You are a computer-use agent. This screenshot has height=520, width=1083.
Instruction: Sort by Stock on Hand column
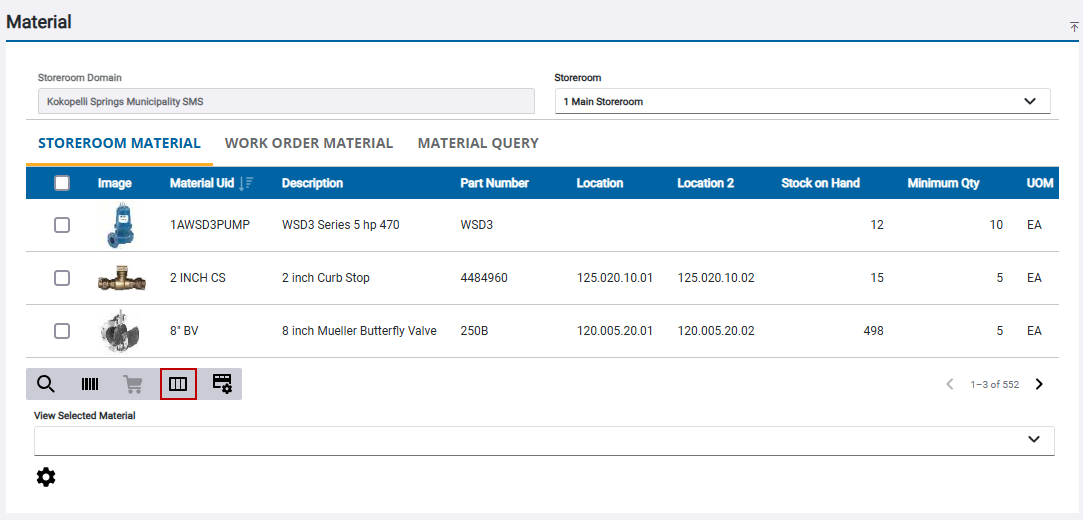click(x=820, y=183)
